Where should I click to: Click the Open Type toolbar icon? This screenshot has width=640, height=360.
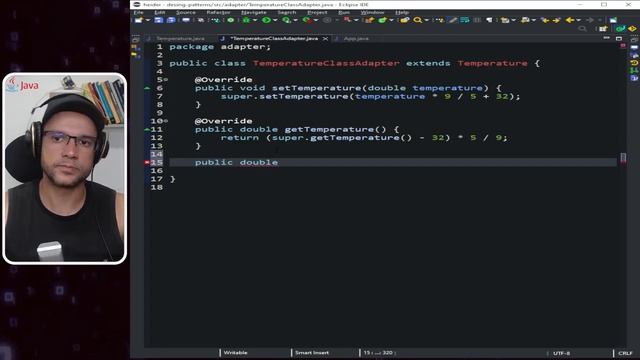point(405,20)
